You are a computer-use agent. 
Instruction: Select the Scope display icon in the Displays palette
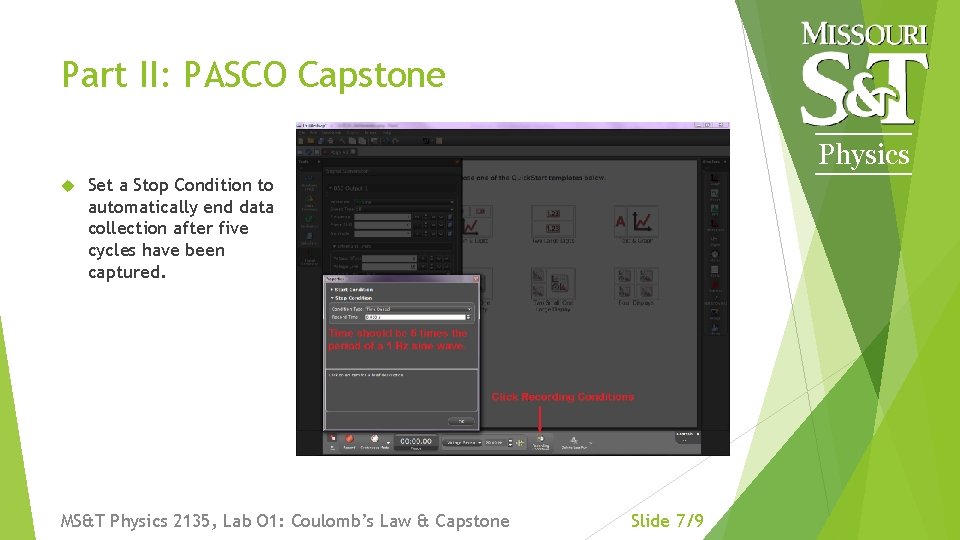[714, 195]
